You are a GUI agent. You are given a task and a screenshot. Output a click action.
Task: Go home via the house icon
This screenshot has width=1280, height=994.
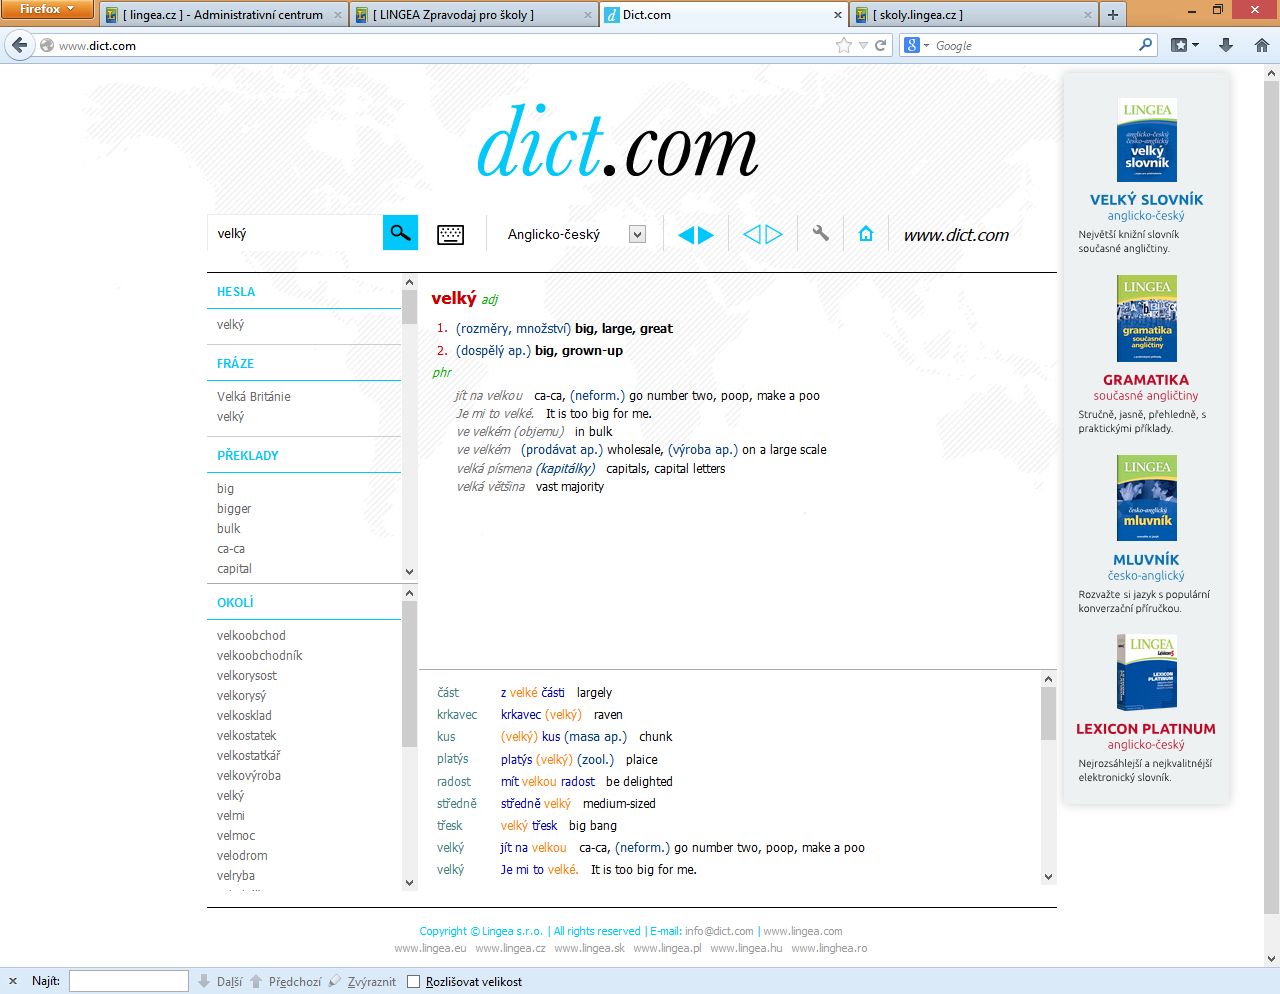tap(866, 234)
